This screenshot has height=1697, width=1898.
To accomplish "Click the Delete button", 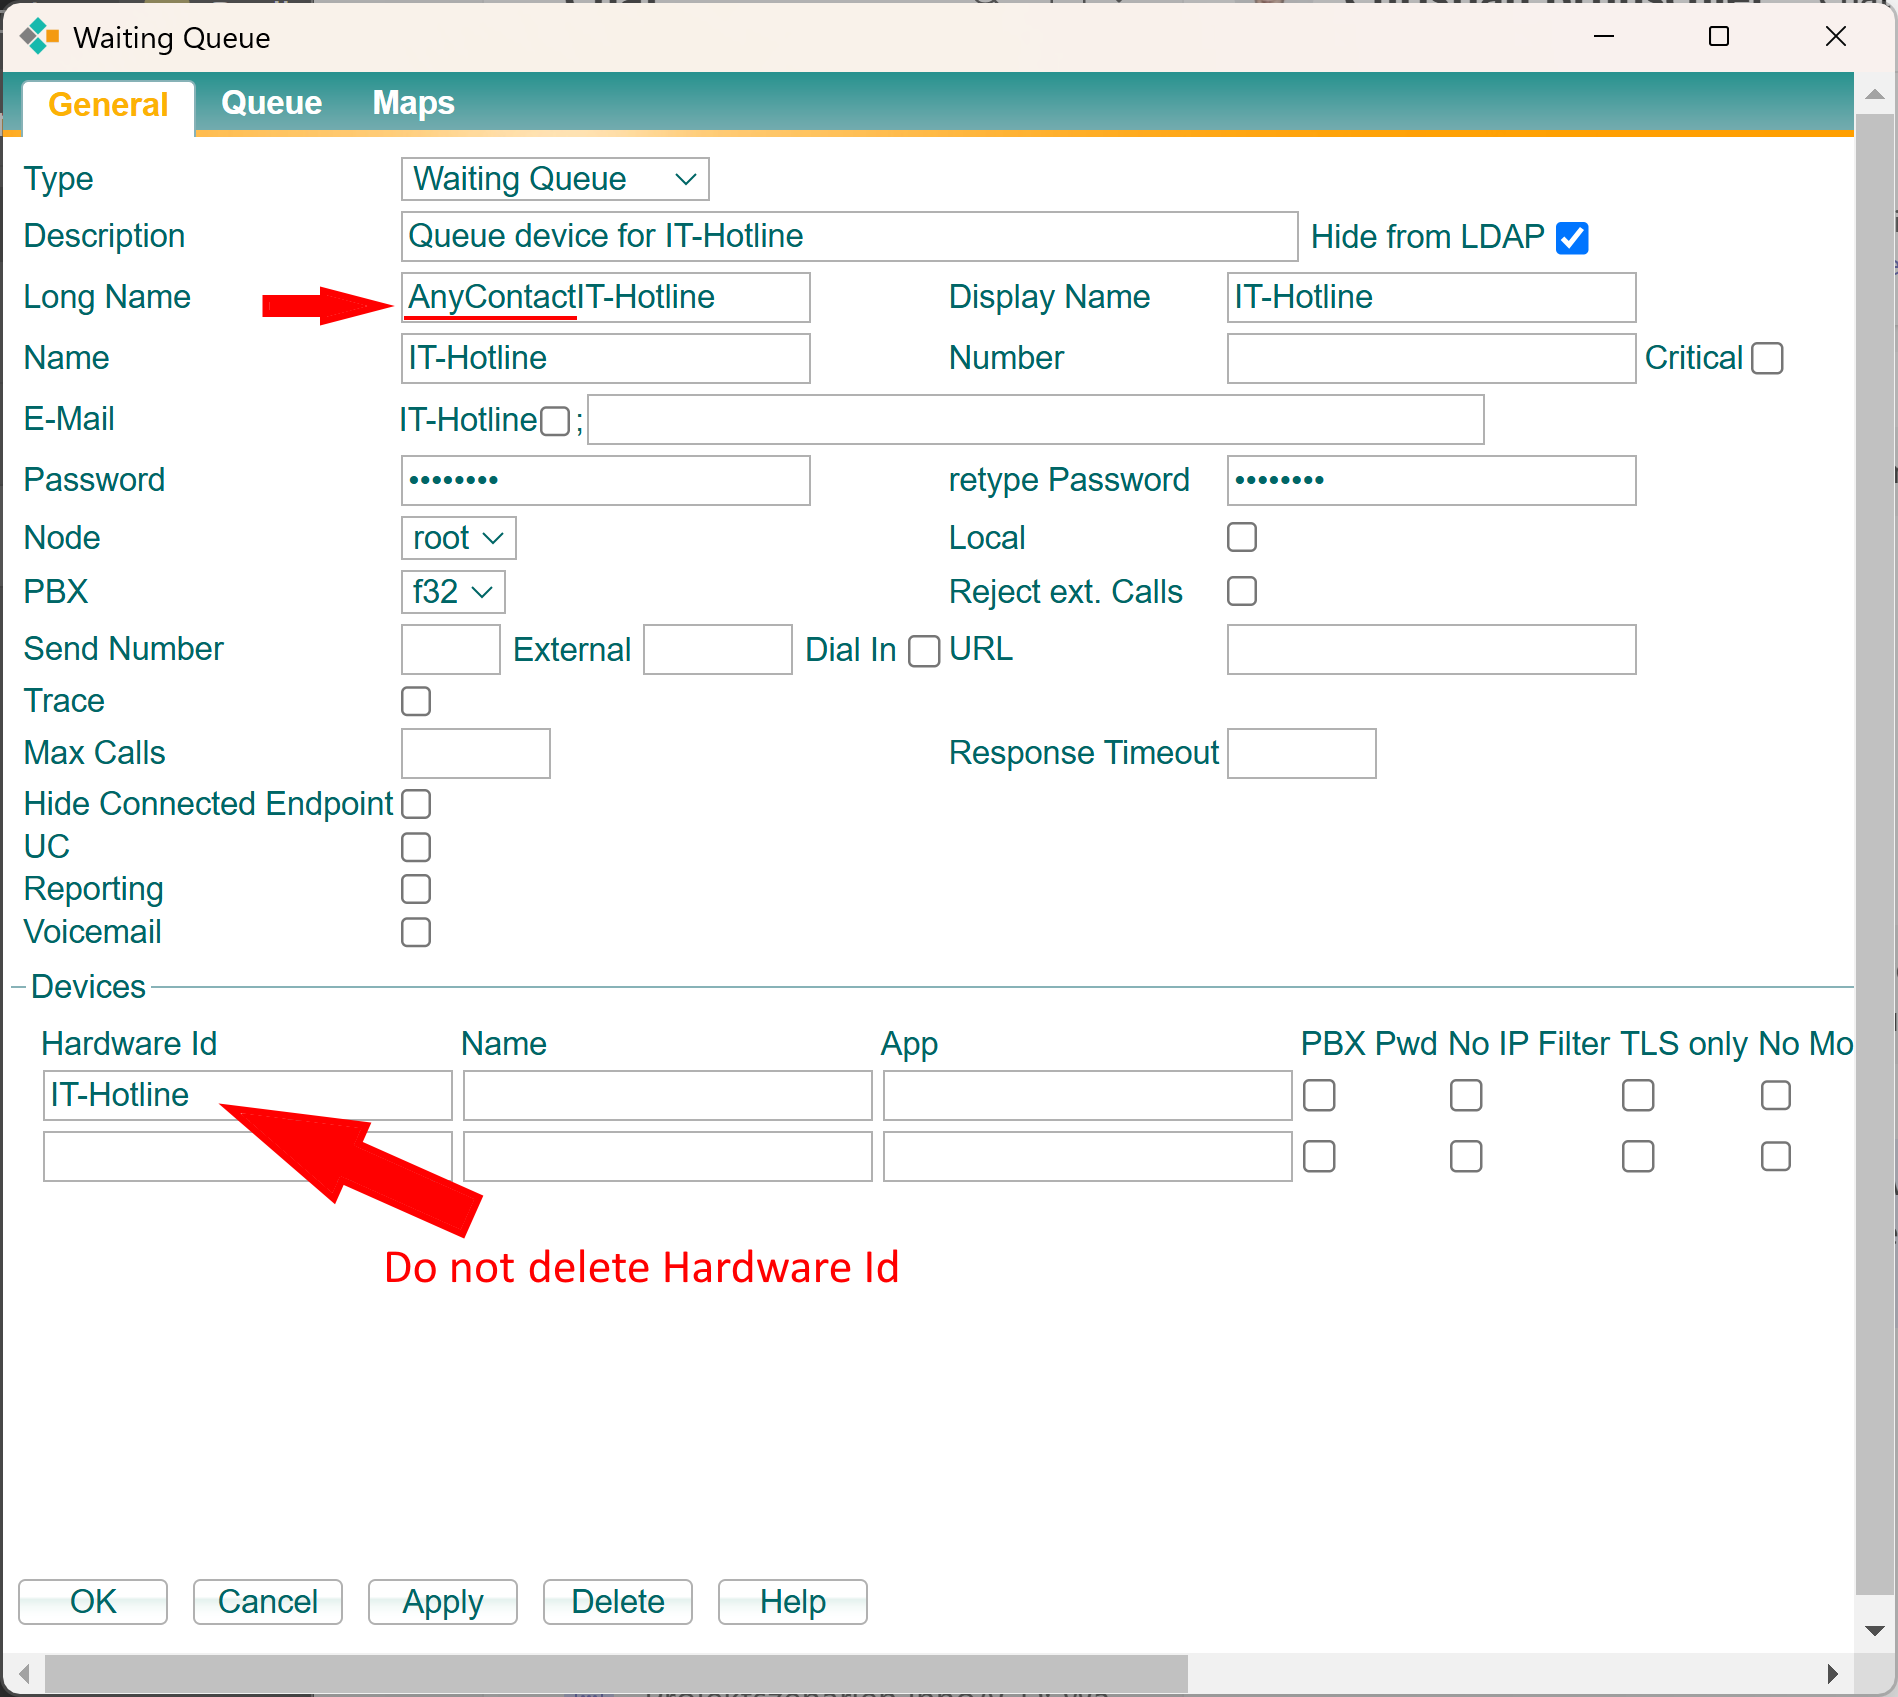I will pos(617,1602).
